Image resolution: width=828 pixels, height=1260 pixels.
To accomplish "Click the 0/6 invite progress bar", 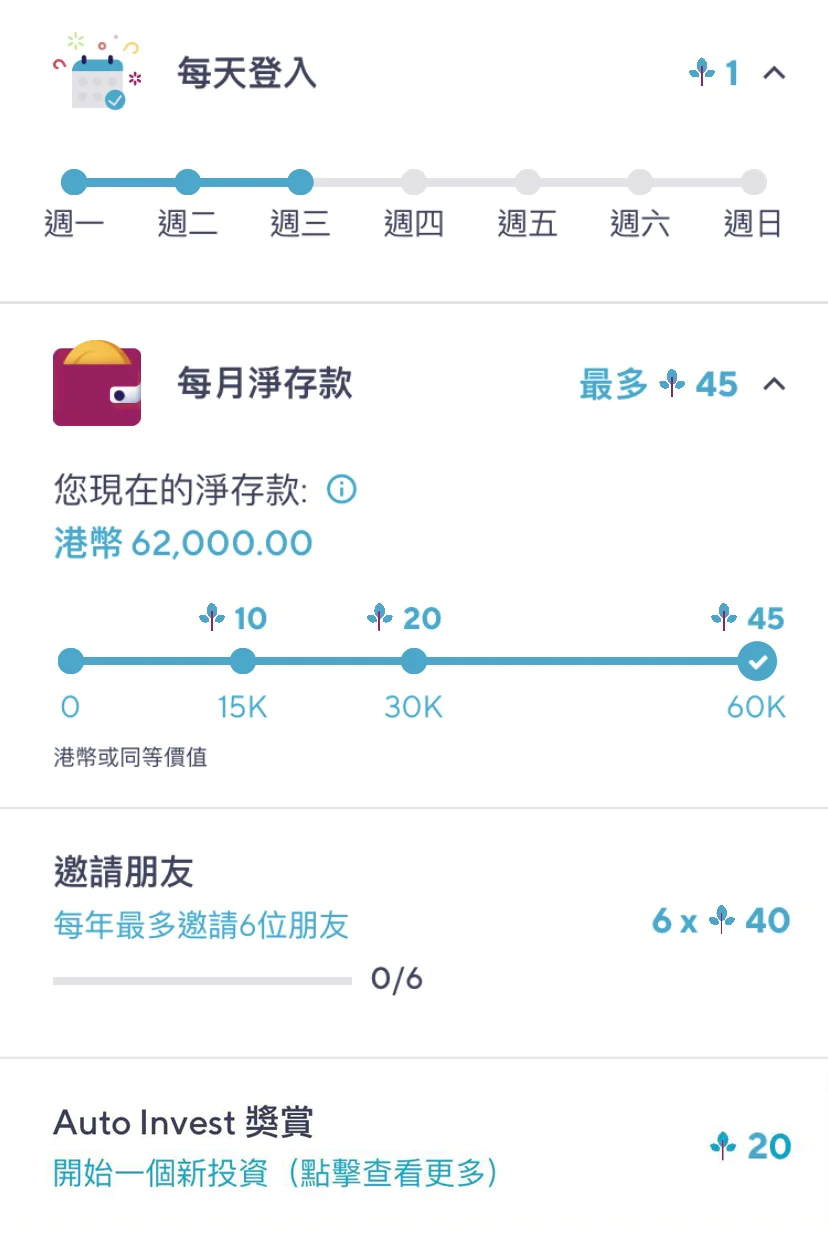I will [x=202, y=981].
